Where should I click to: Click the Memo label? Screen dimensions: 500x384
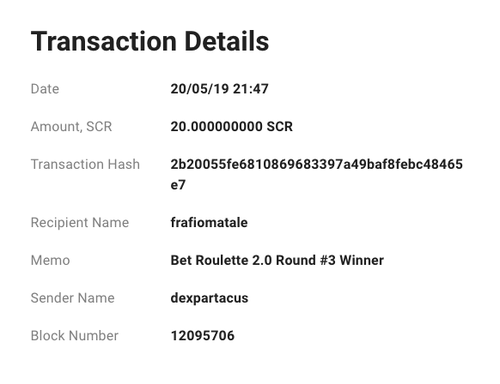(x=50, y=260)
